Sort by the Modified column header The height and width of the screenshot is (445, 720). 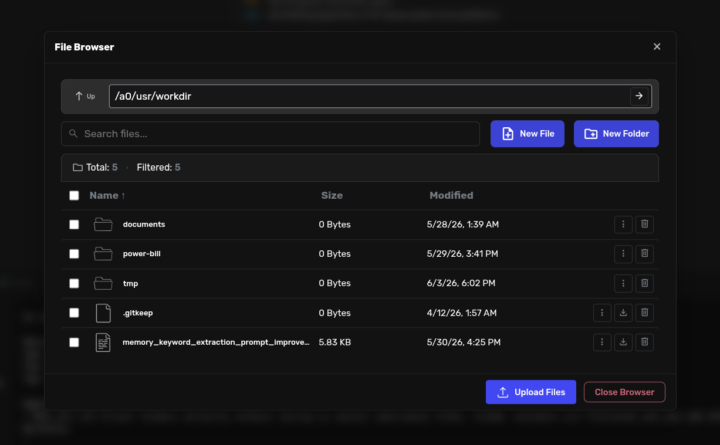click(451, 196)
